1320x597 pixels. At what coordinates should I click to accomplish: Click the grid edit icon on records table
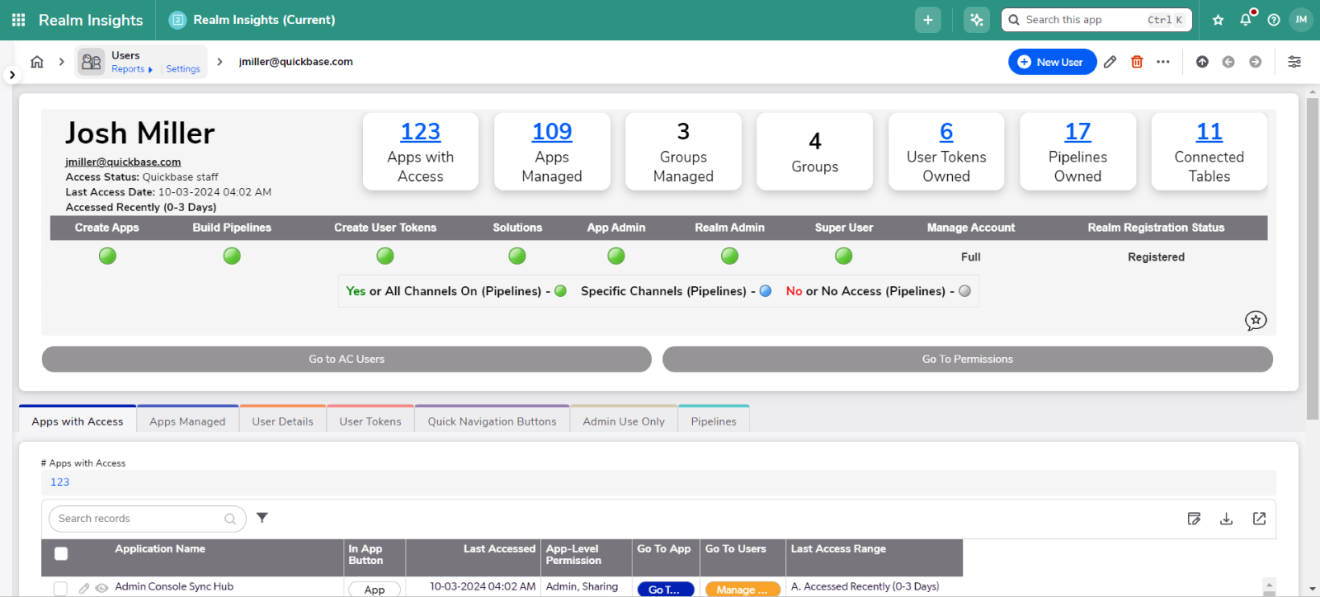(1194, 518)
